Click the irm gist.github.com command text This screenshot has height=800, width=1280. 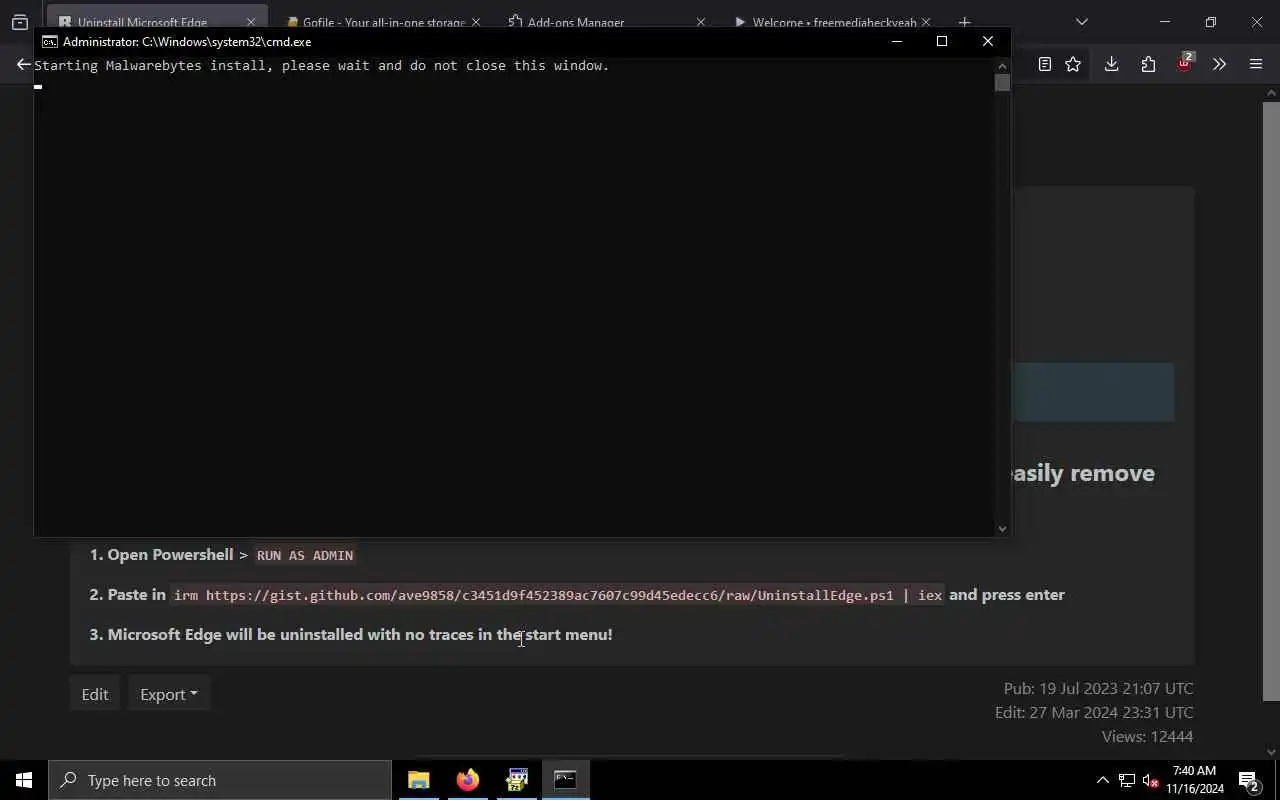[x=558, y=595]
